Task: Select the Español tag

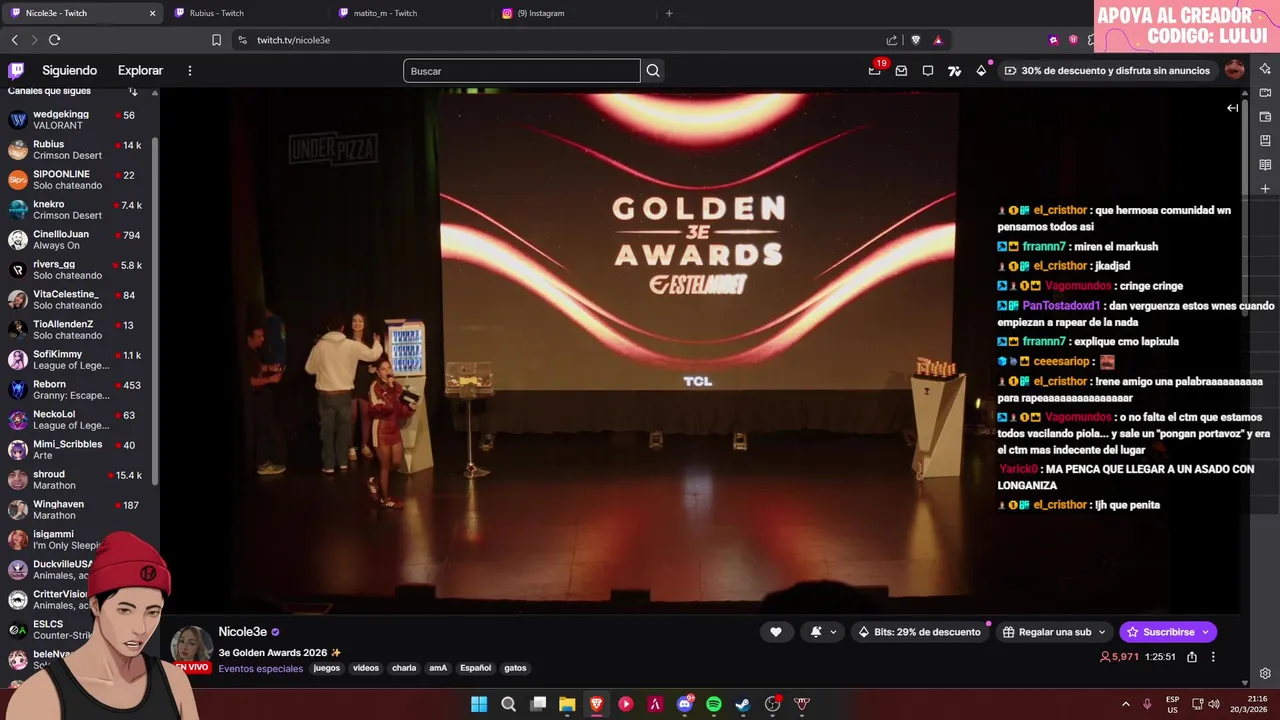Action: (475, 668)
